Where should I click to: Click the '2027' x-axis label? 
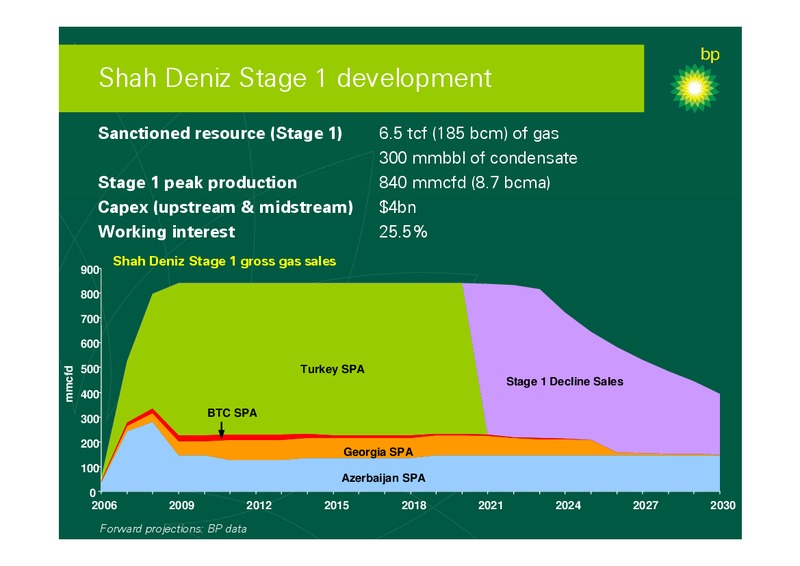(x=645, y=505)
